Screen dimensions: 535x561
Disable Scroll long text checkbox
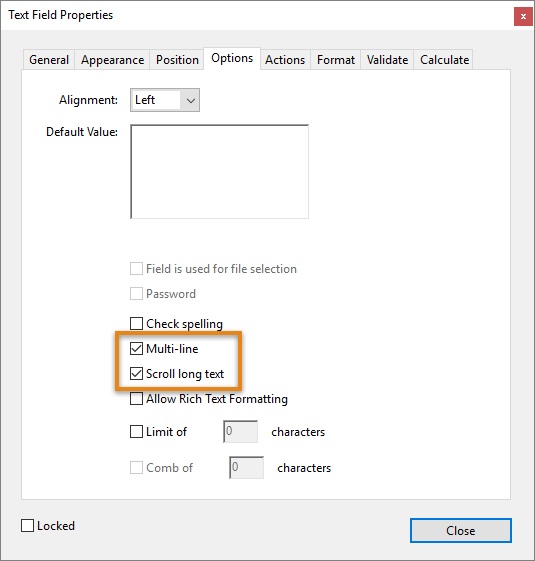click(136, 374)
